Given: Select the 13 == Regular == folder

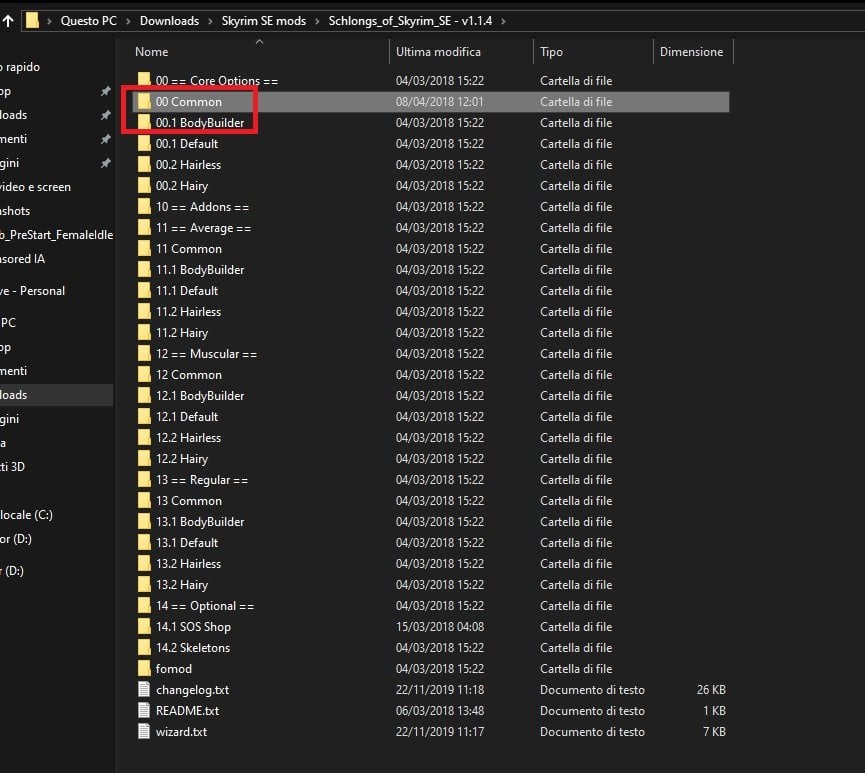Looking at the screenshot, I should point(201,479).
